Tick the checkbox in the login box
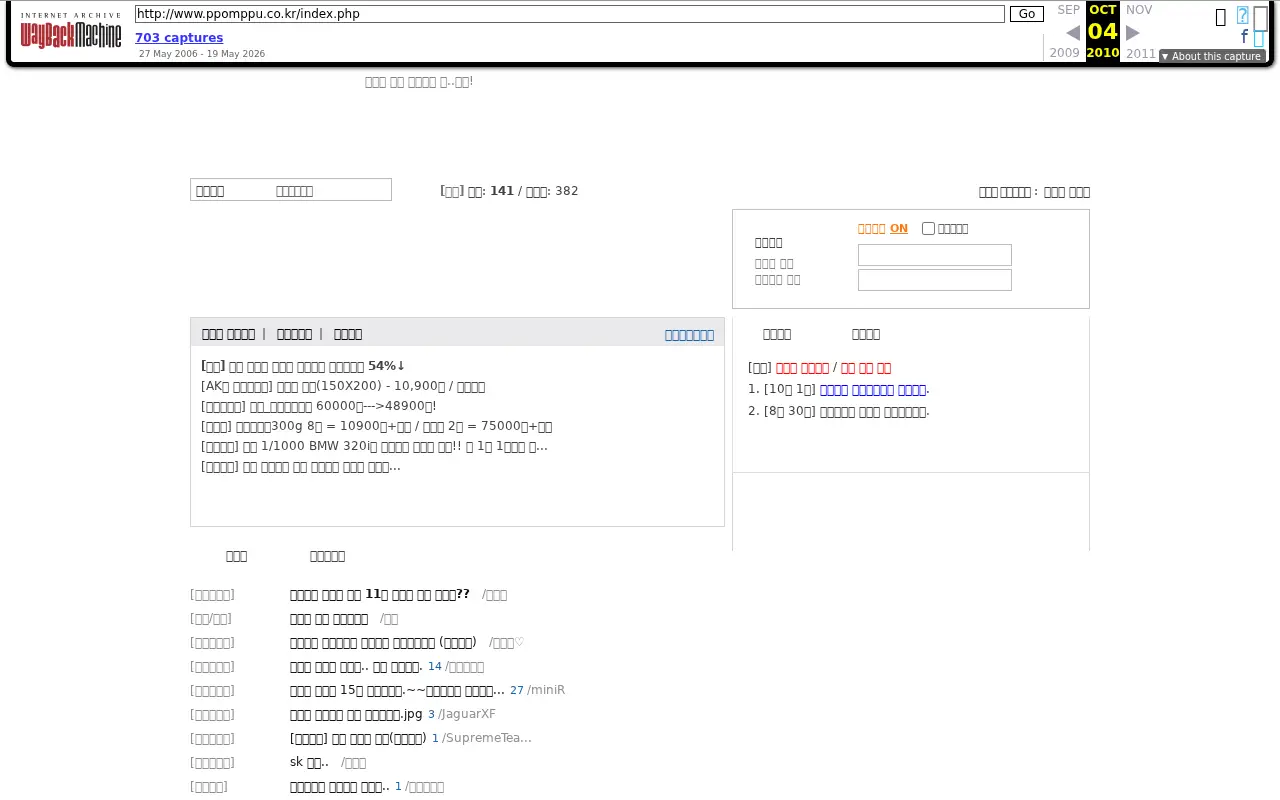1280x800 pixels. coord(928,228)
